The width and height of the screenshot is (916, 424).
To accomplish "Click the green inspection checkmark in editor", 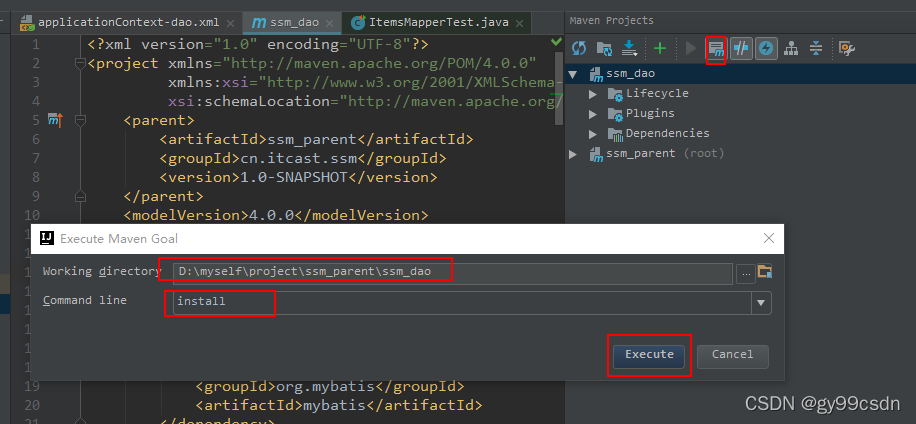I will (556, 42).
